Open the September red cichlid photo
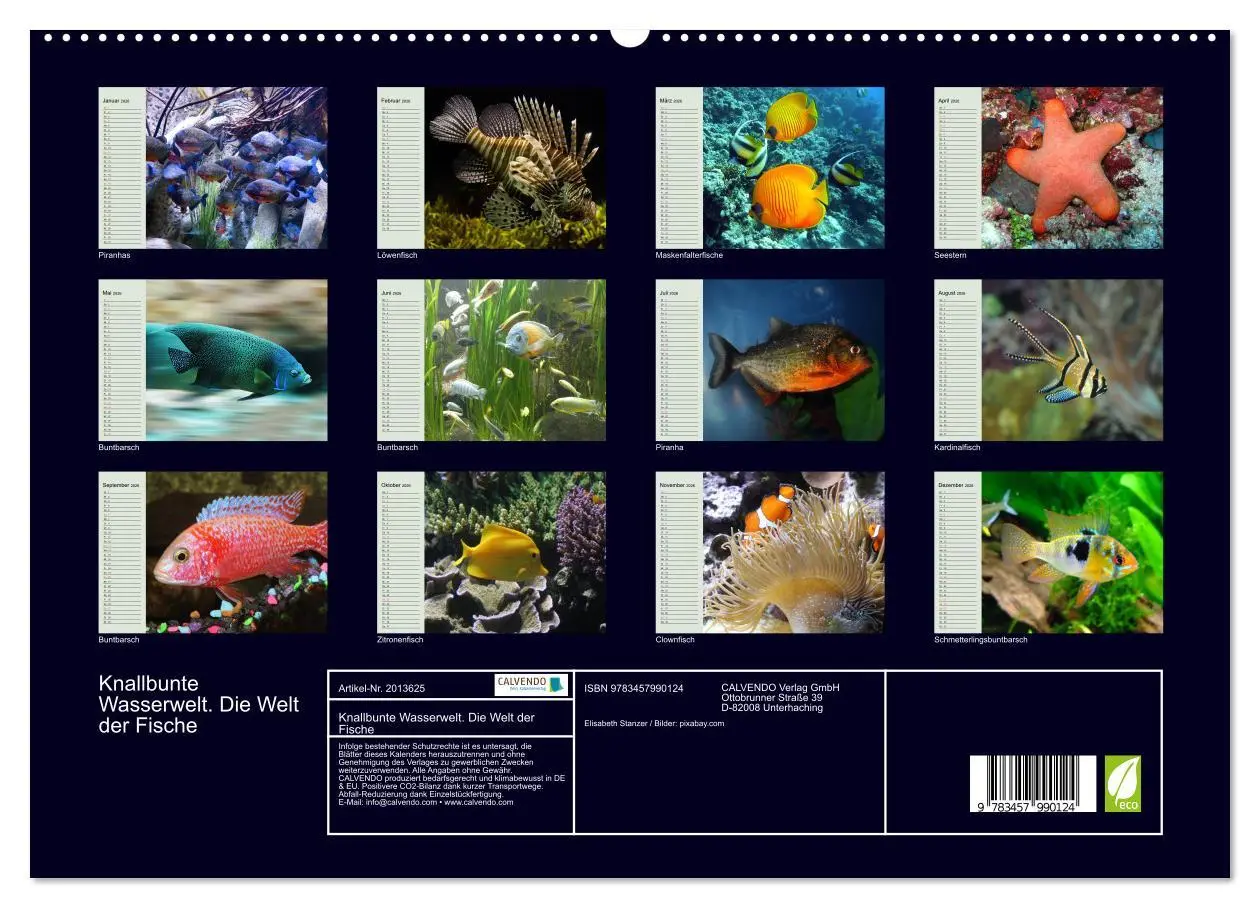Image resolution: width=1260 pixels, height=908 pixels. (236, 552)
